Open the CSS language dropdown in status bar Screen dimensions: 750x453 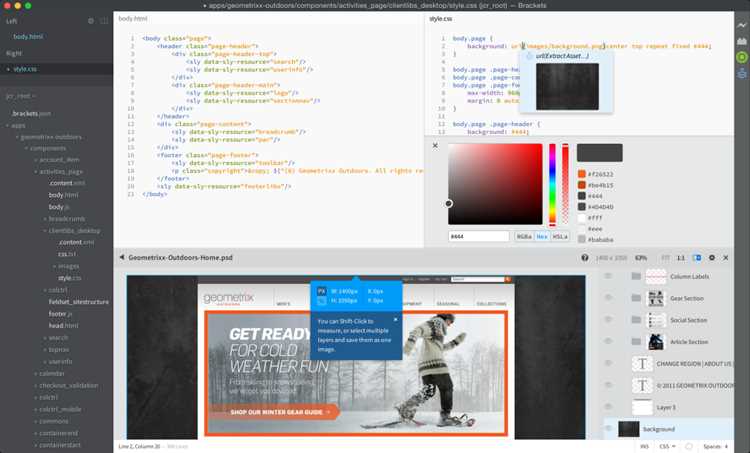tap(667, 446)
